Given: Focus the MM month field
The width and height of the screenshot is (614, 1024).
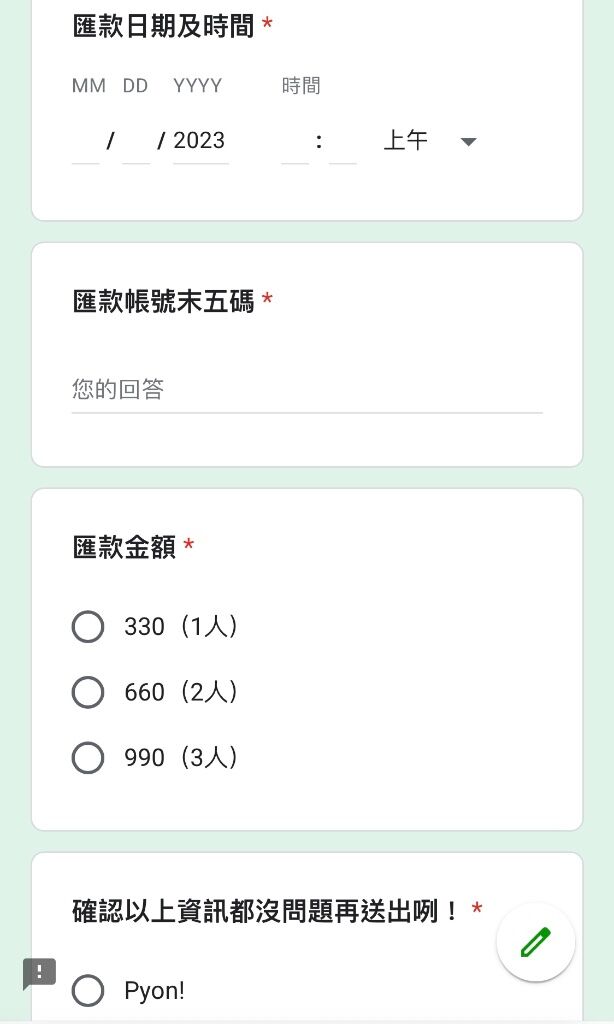Looking at the screenshot, I should coord(86,142).
